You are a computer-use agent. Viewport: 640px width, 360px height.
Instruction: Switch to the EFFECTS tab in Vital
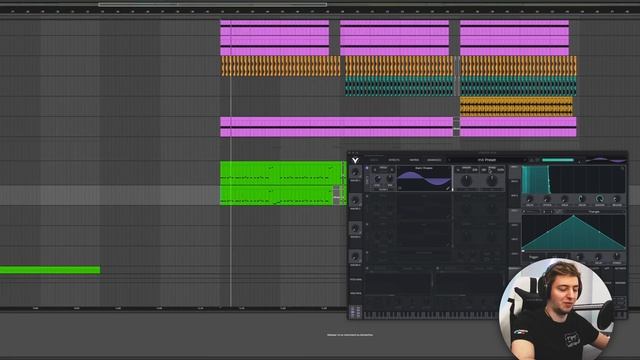coord(394,160)
